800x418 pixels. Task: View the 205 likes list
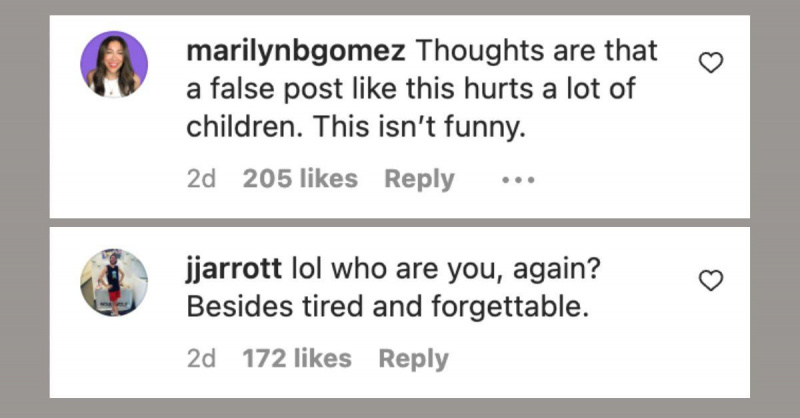pyautogui.click(x=301, y=179)
